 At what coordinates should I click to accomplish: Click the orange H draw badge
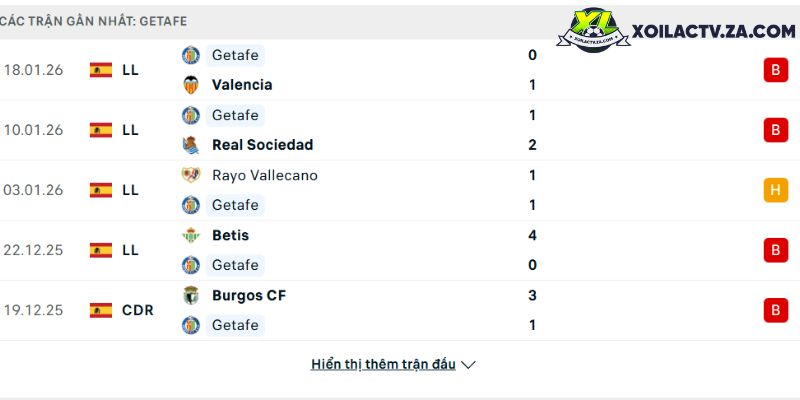[775, 190]
